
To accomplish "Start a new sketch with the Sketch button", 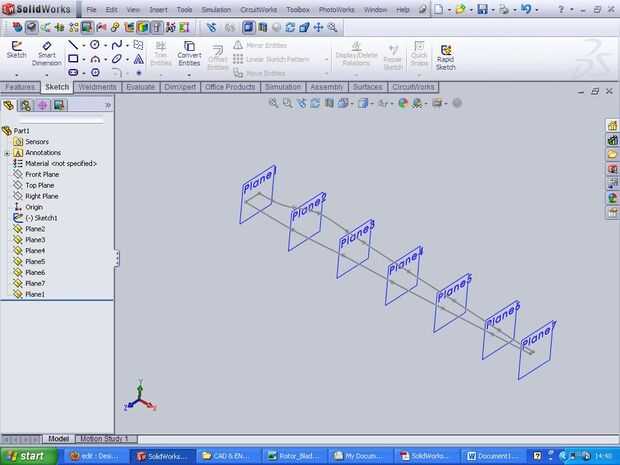I will [x=17, y=50].
